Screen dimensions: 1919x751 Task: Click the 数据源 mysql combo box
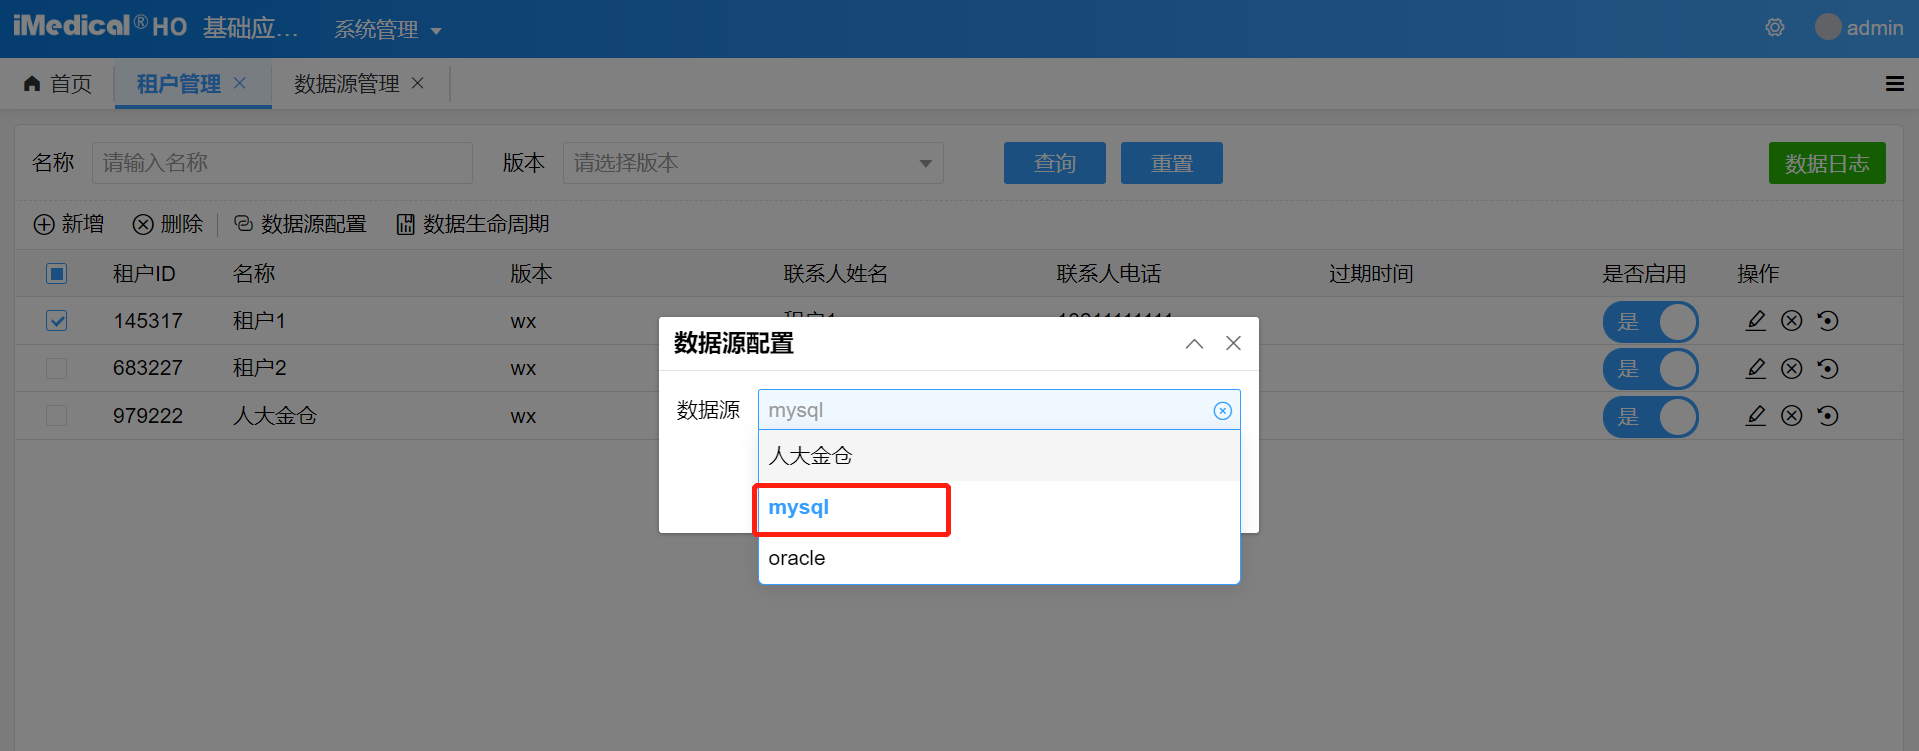click(999, 410)
